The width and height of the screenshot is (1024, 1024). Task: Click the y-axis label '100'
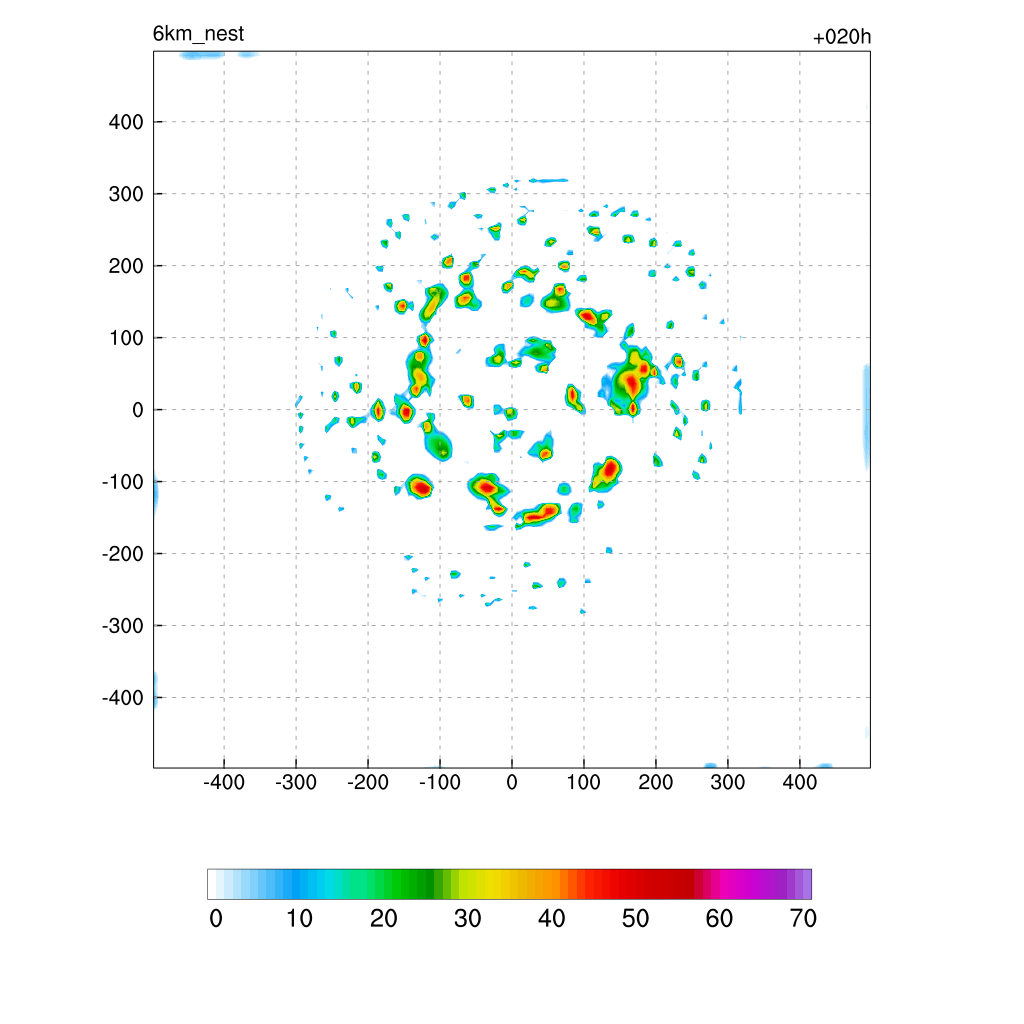tap(126, 338)
